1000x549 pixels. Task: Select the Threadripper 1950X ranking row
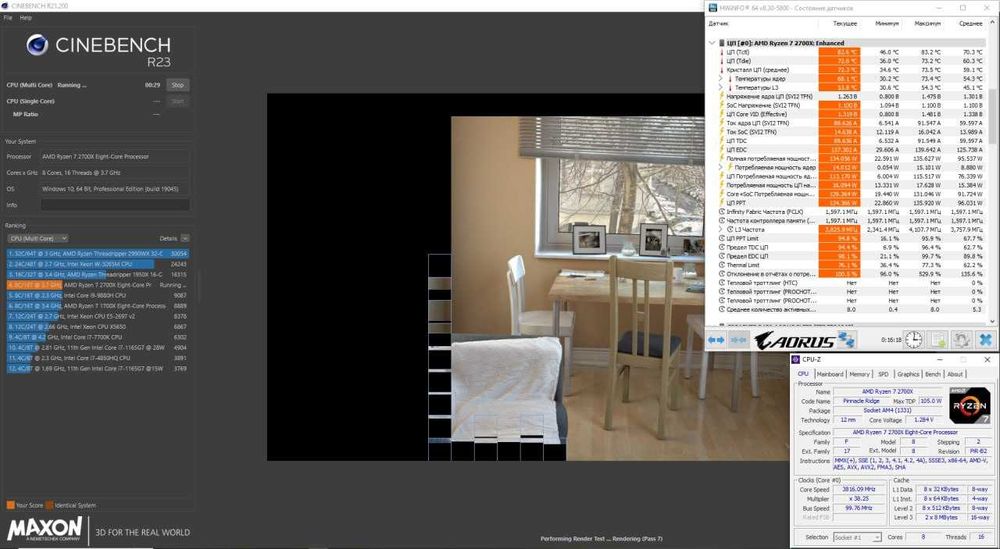[x=98, y=275]
